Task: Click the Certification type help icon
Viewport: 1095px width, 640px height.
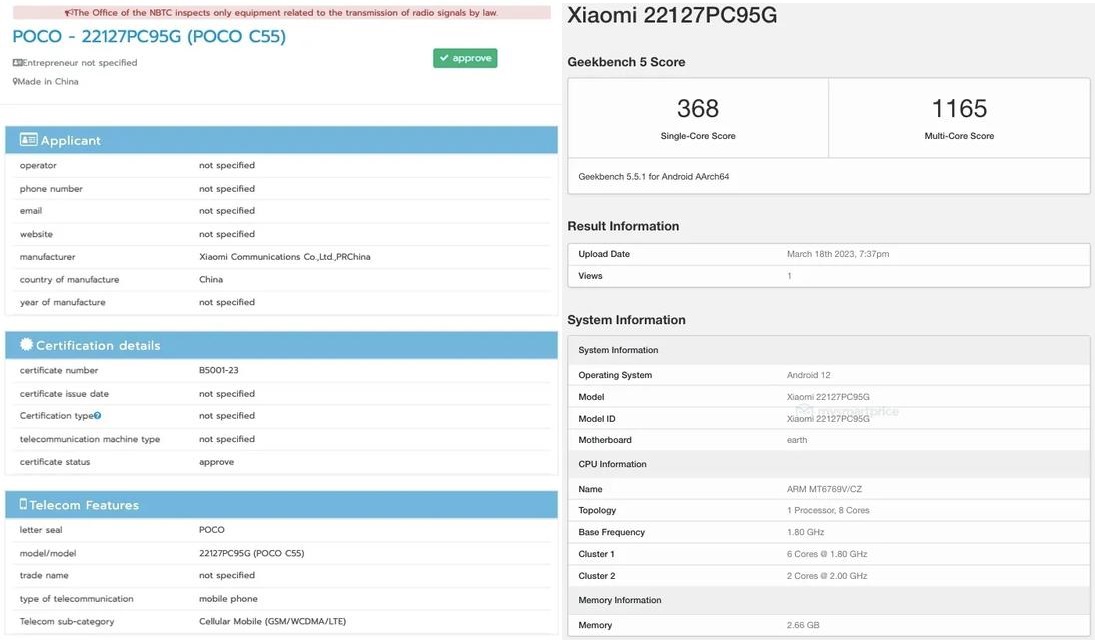Action: 97,416
